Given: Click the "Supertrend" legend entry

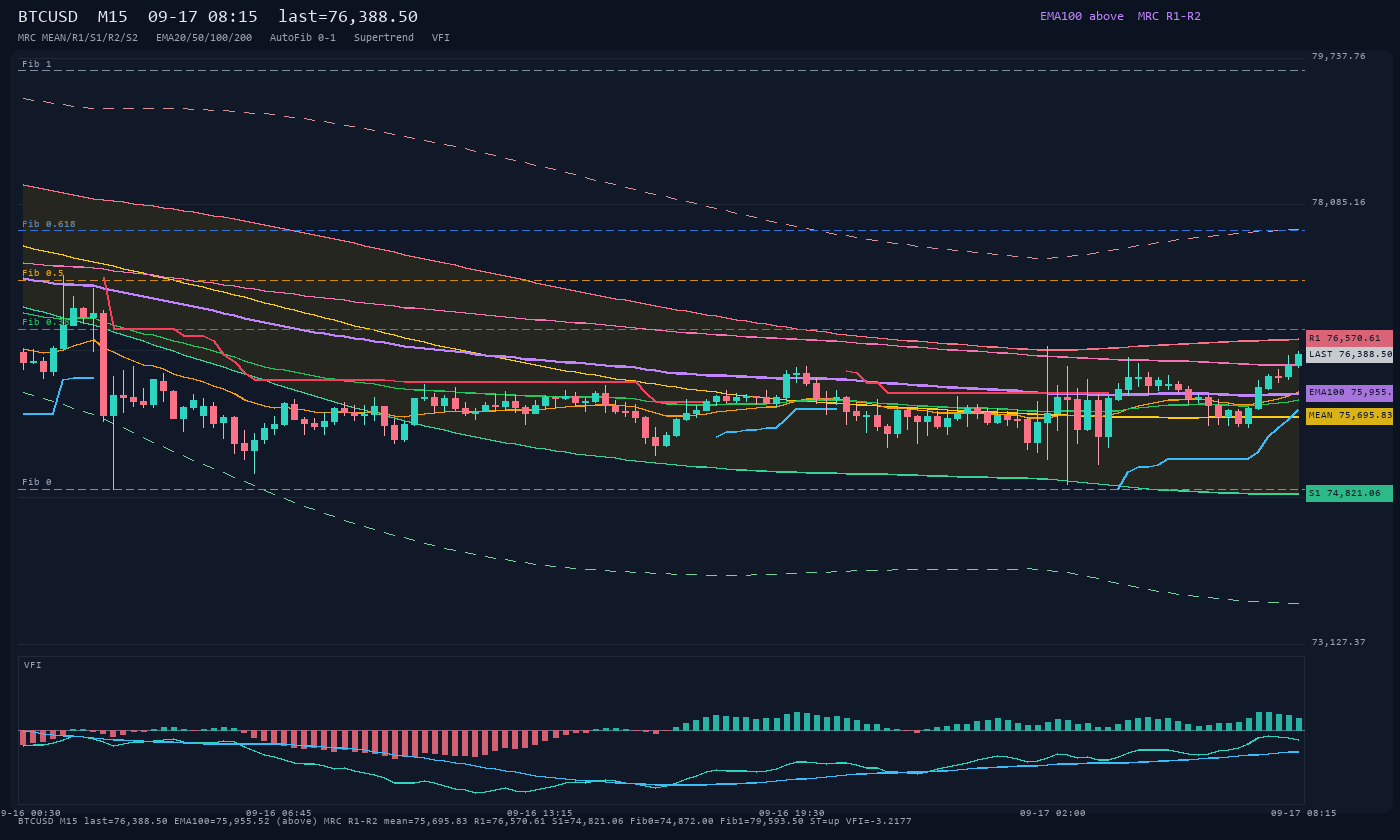Looking at the screenshot, I should (384, 38).
